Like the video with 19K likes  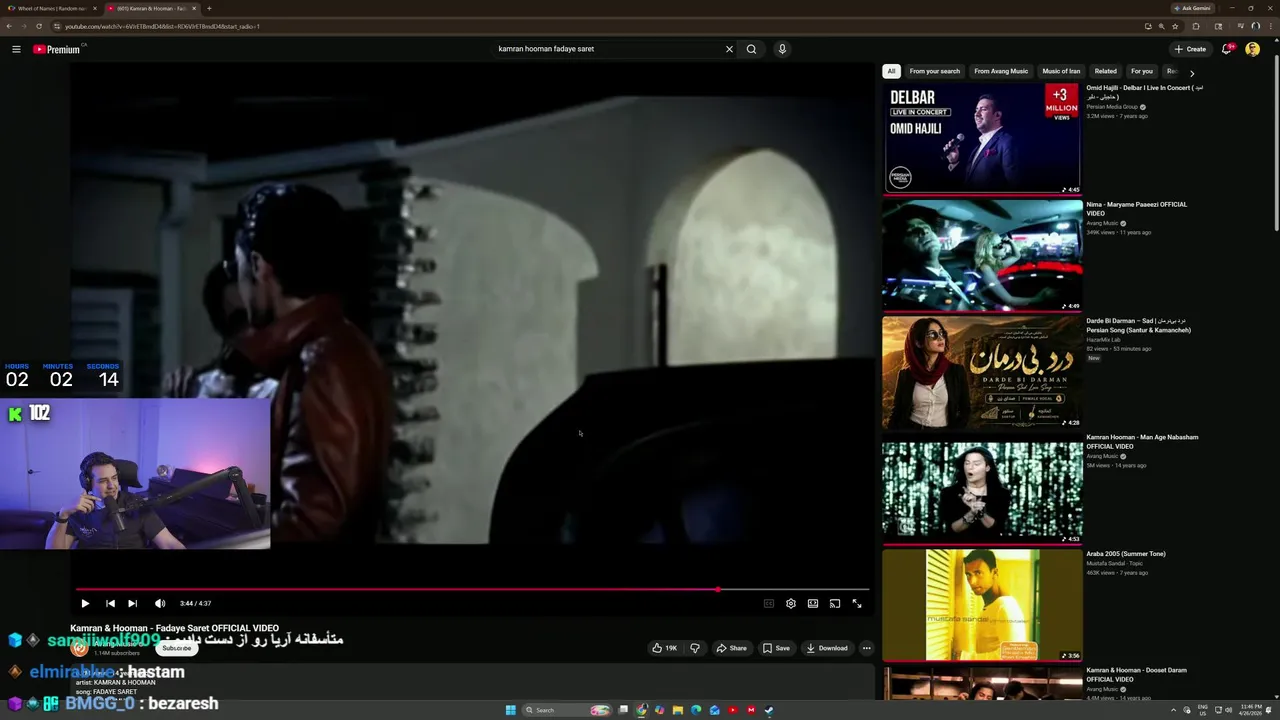click(x=665, y=648)
